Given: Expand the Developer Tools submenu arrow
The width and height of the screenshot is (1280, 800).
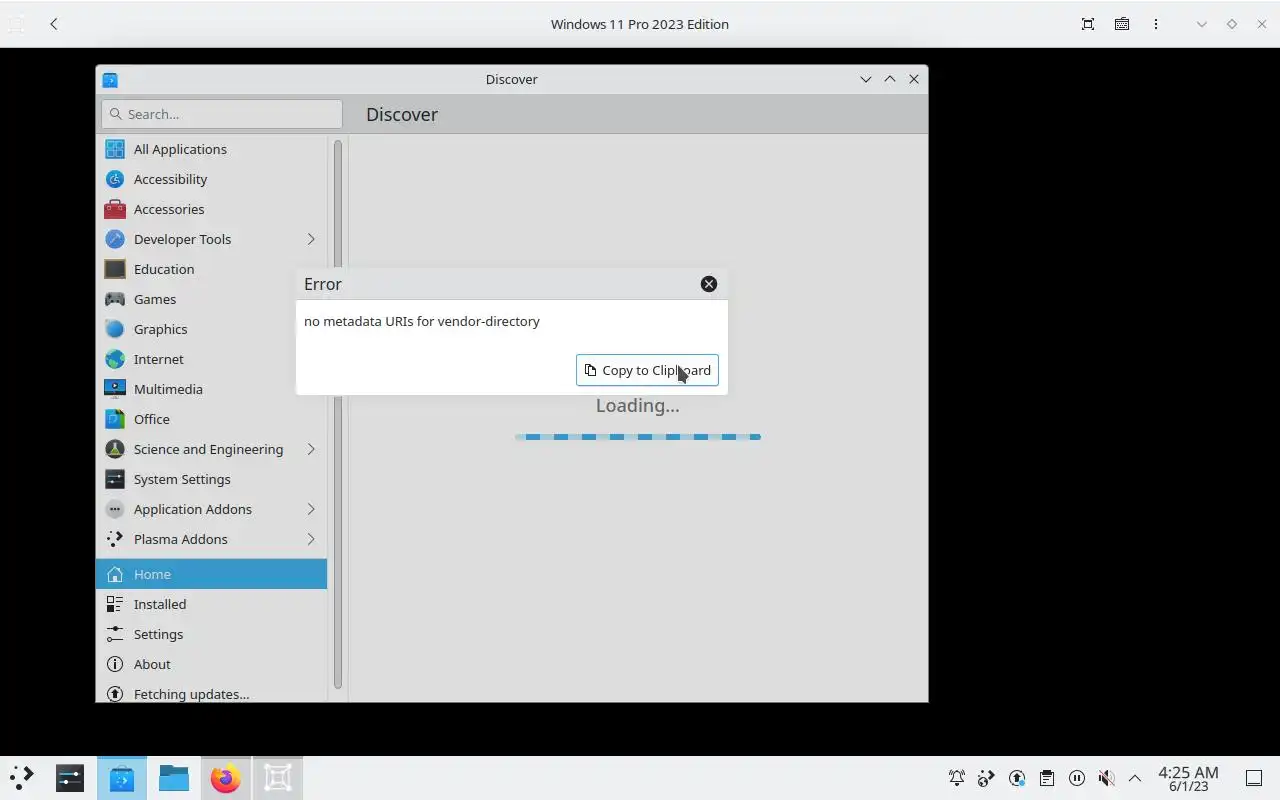Looking at the screenshot, I should point(311,239).
